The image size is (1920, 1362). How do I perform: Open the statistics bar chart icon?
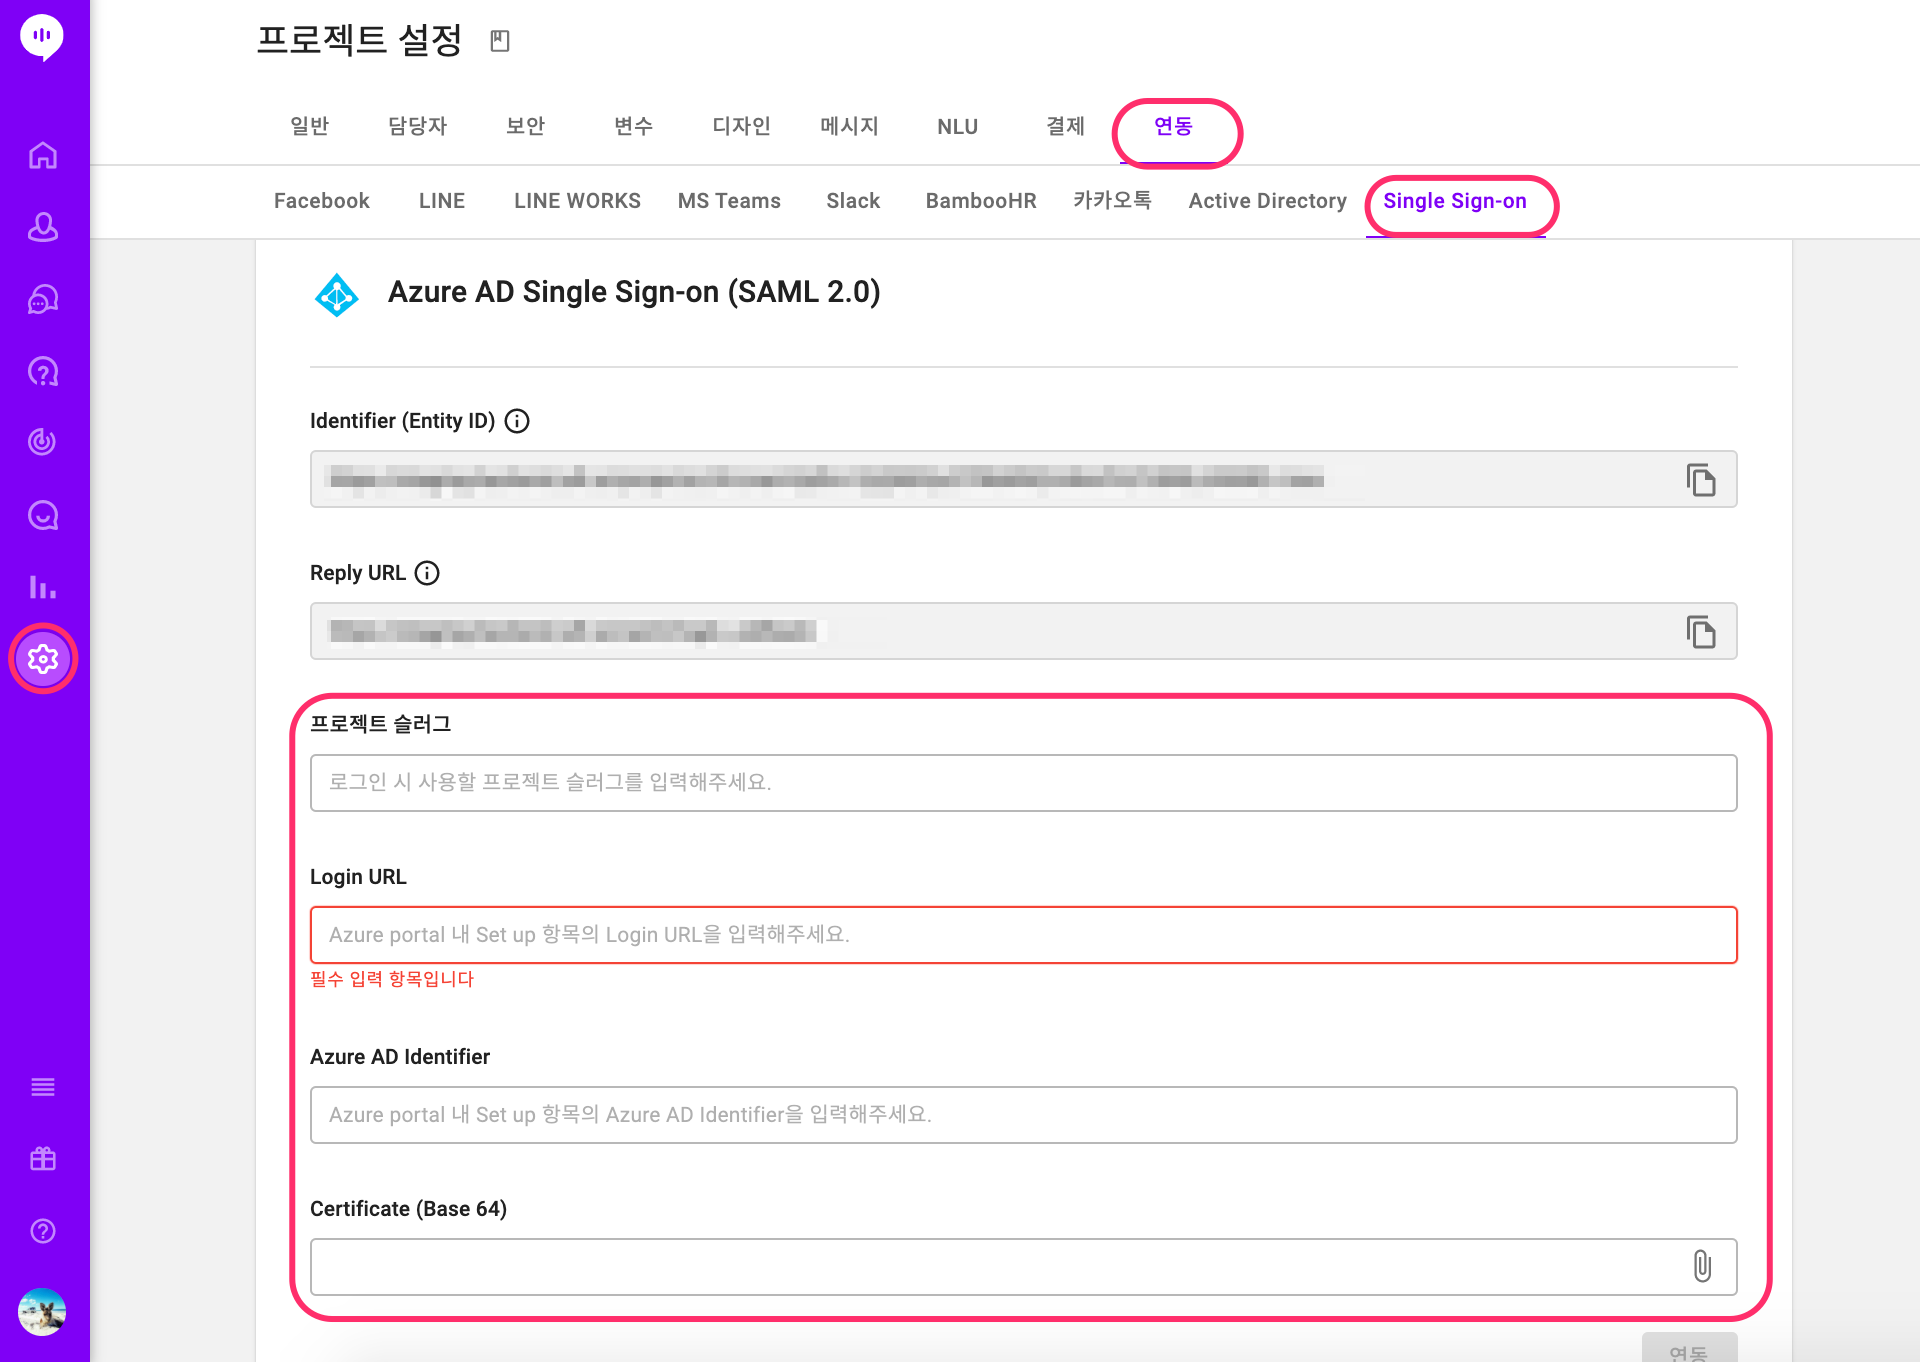[x=42, y=587]
